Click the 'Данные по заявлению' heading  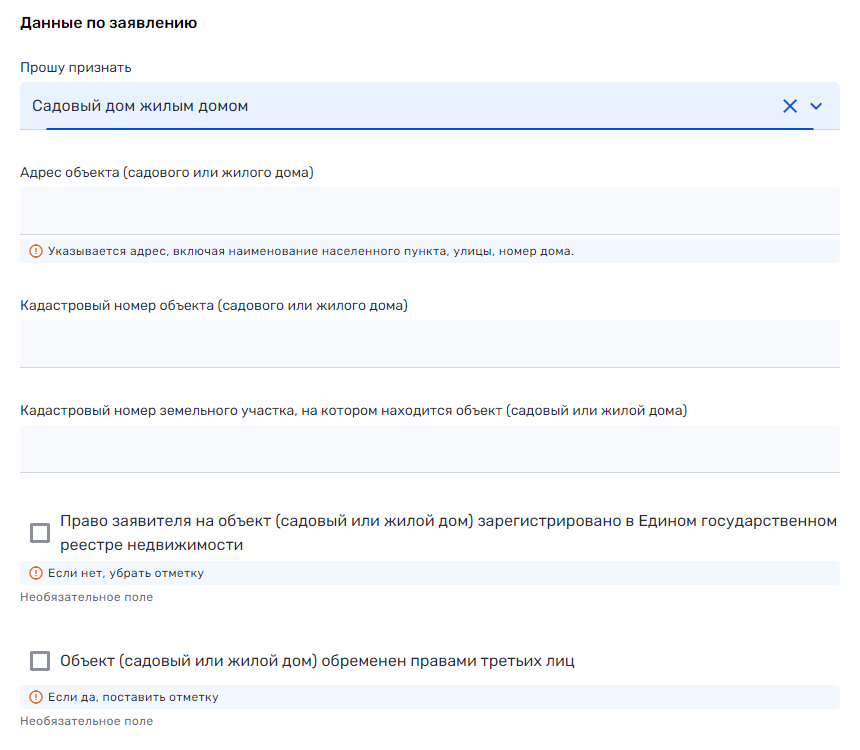coord(108,23)
